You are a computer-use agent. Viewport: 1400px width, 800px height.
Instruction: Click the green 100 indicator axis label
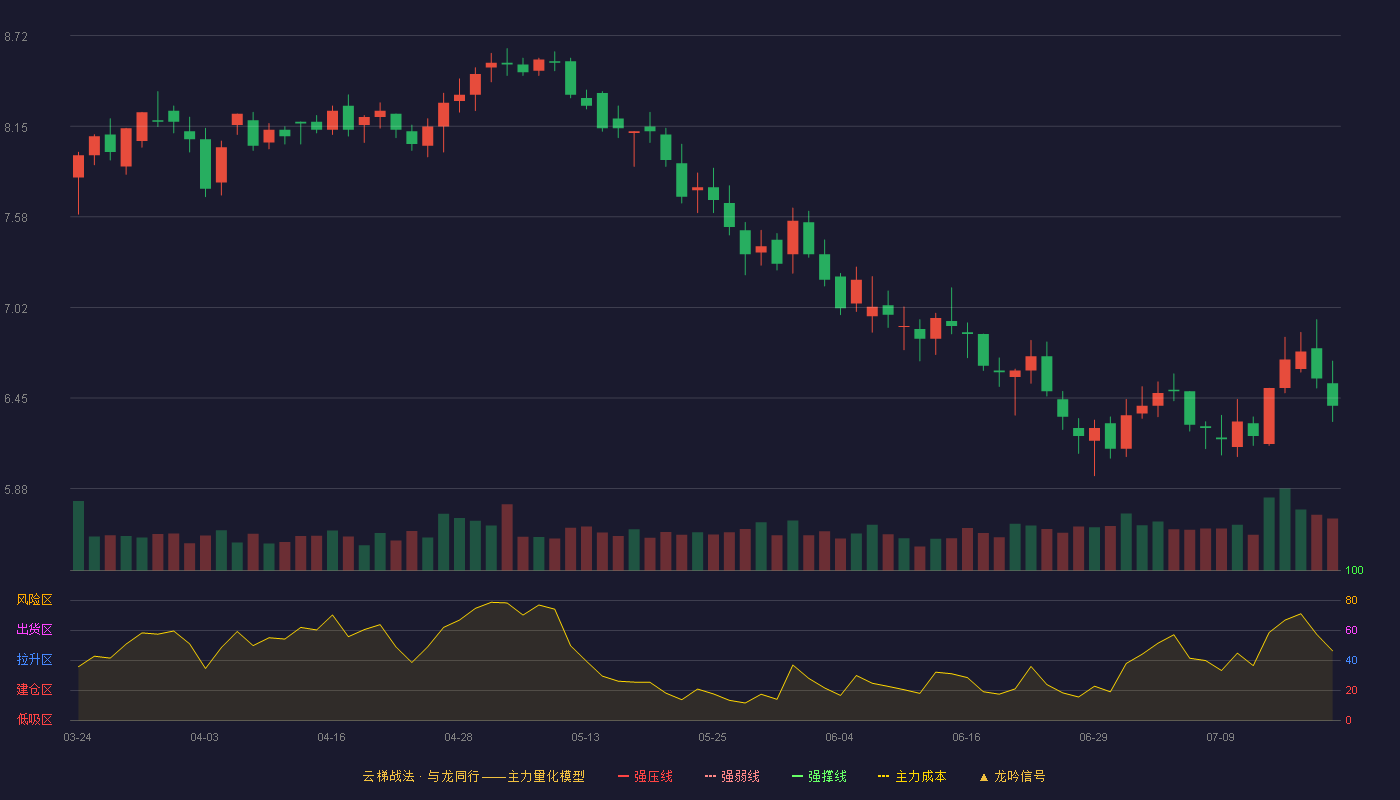[x=1354, y=571]
